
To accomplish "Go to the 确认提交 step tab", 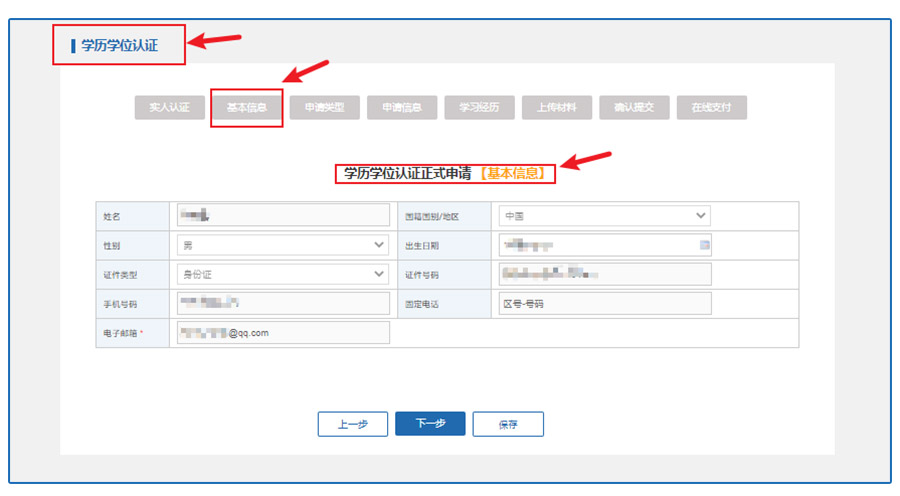I will (x=634, y=108).
